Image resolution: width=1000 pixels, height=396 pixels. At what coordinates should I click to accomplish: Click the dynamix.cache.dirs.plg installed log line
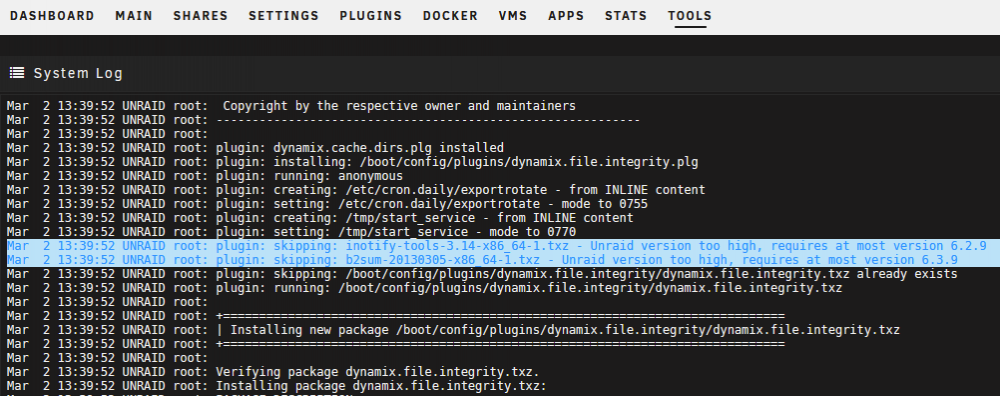tap(255, 147)
